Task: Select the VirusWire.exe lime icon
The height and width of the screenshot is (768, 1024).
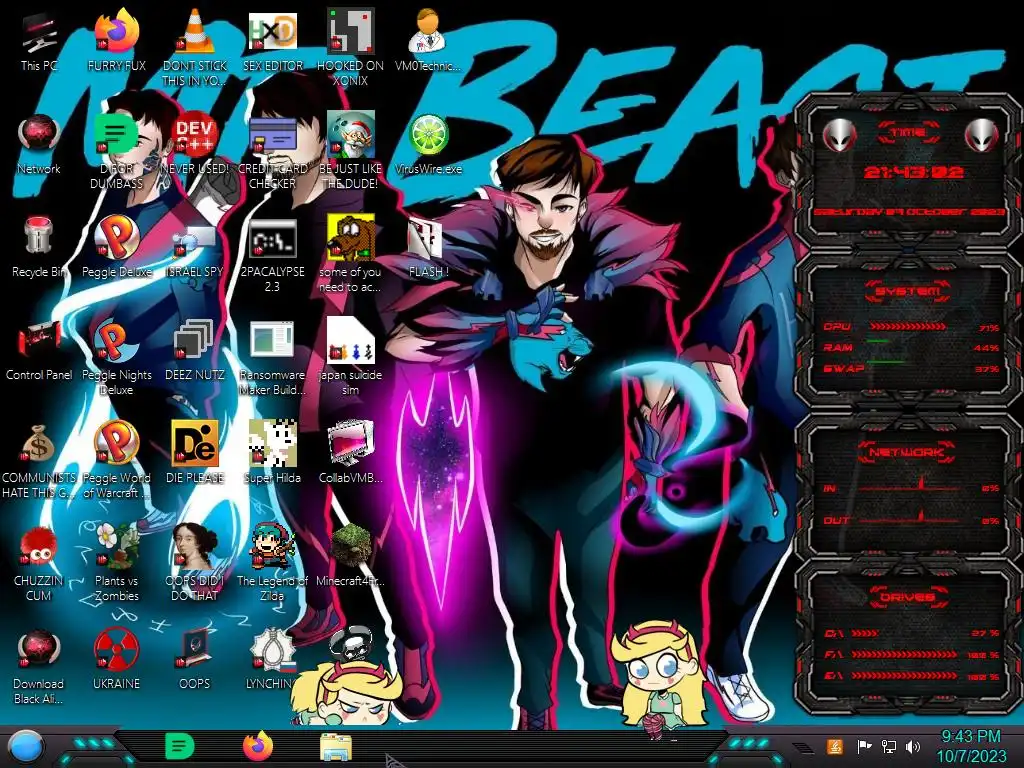Action: click(x=428, y=145)
